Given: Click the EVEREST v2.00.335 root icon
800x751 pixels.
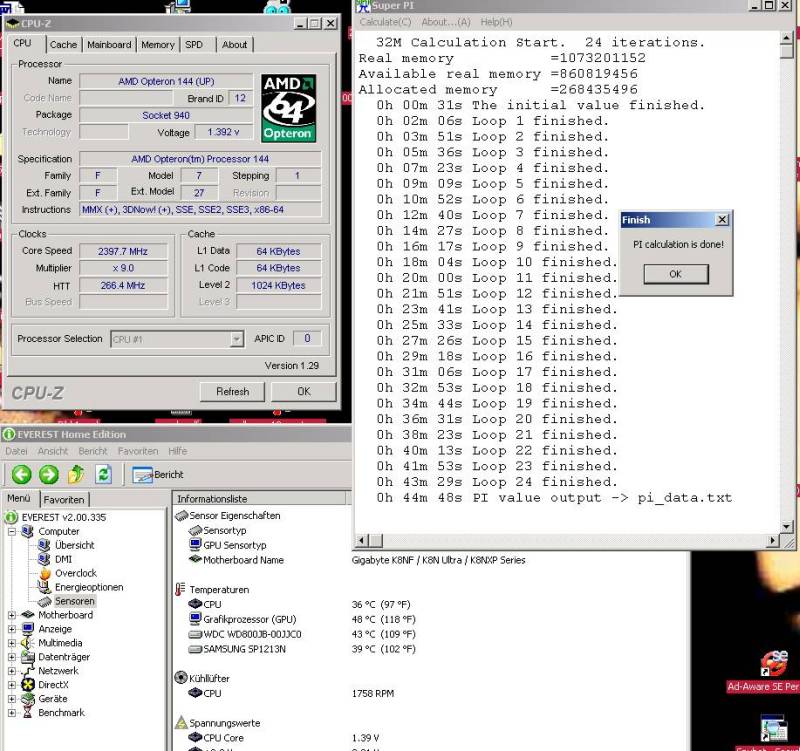Looking at the screenshot, I should click(x=11, y=517).
